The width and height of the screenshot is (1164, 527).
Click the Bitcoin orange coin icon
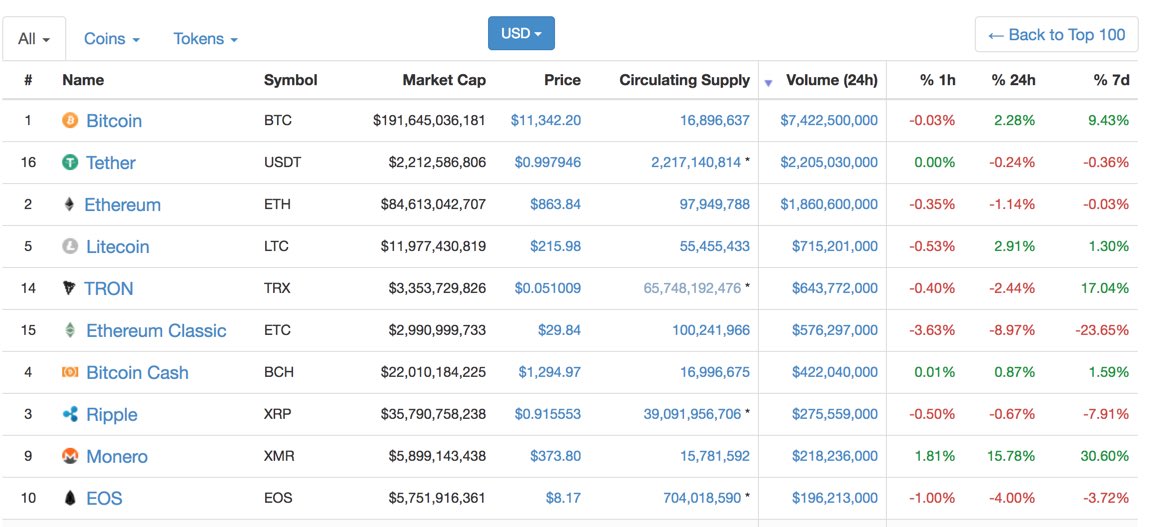coord(70,120)
